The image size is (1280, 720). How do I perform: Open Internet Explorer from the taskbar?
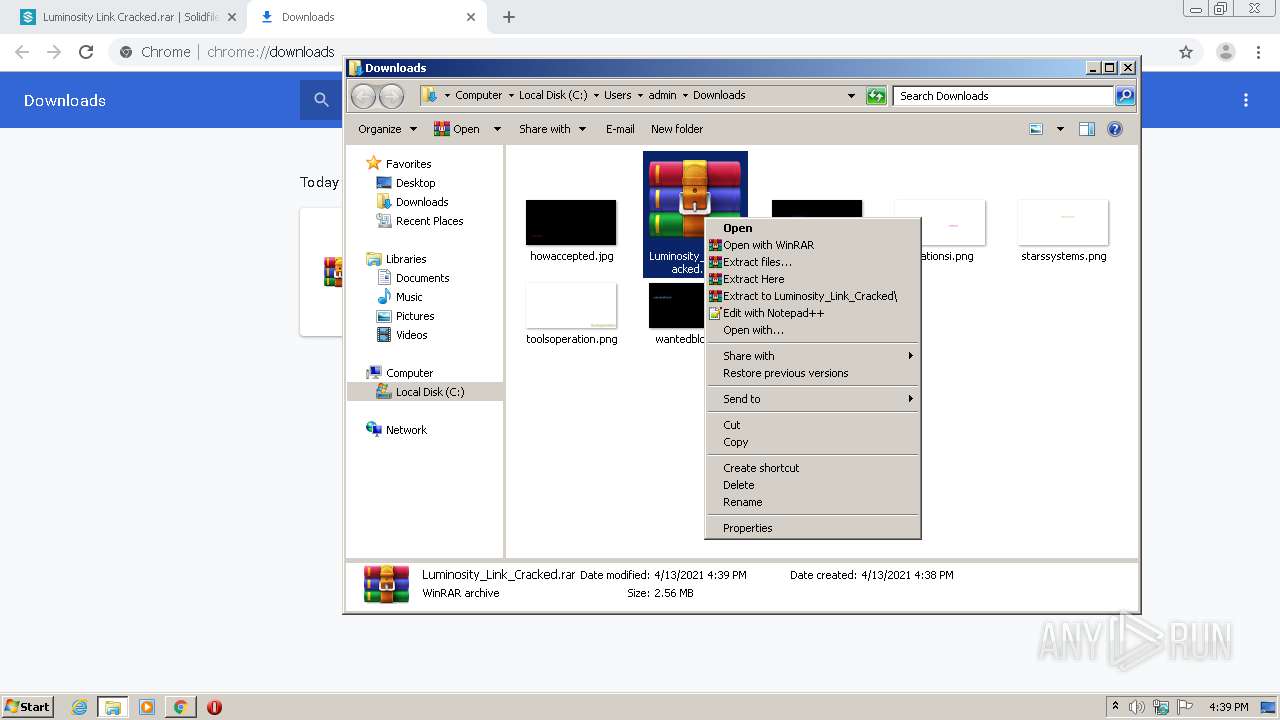79,707
